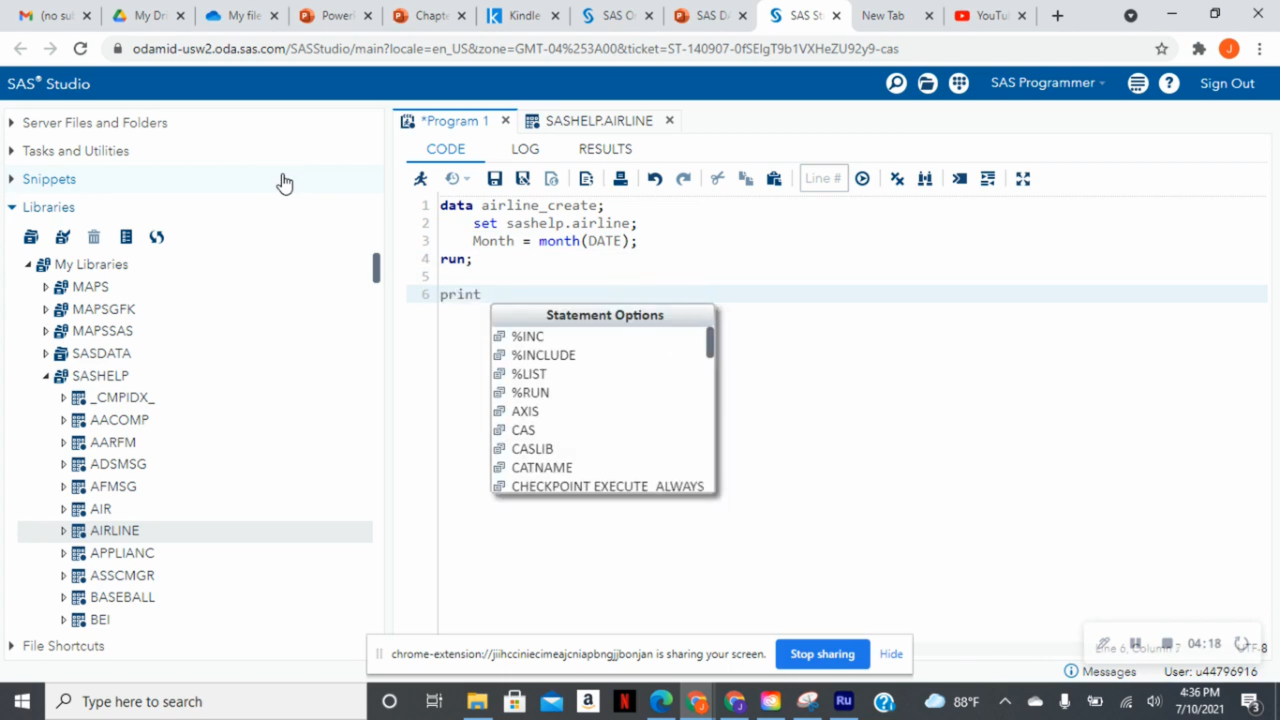The width and height of the screenshot is (1280, 720).
Task: Click the Line # input field
Action: pyautogui.click(x=824, y=178)
